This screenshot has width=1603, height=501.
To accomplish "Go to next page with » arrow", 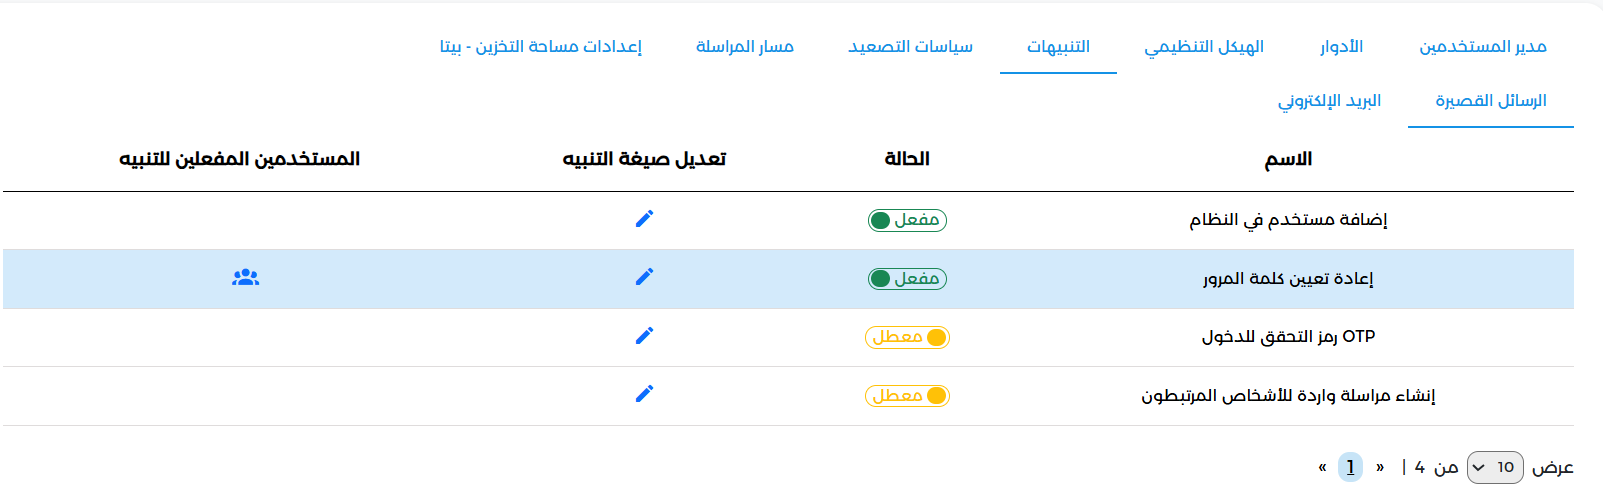I will coord(1380,467).
